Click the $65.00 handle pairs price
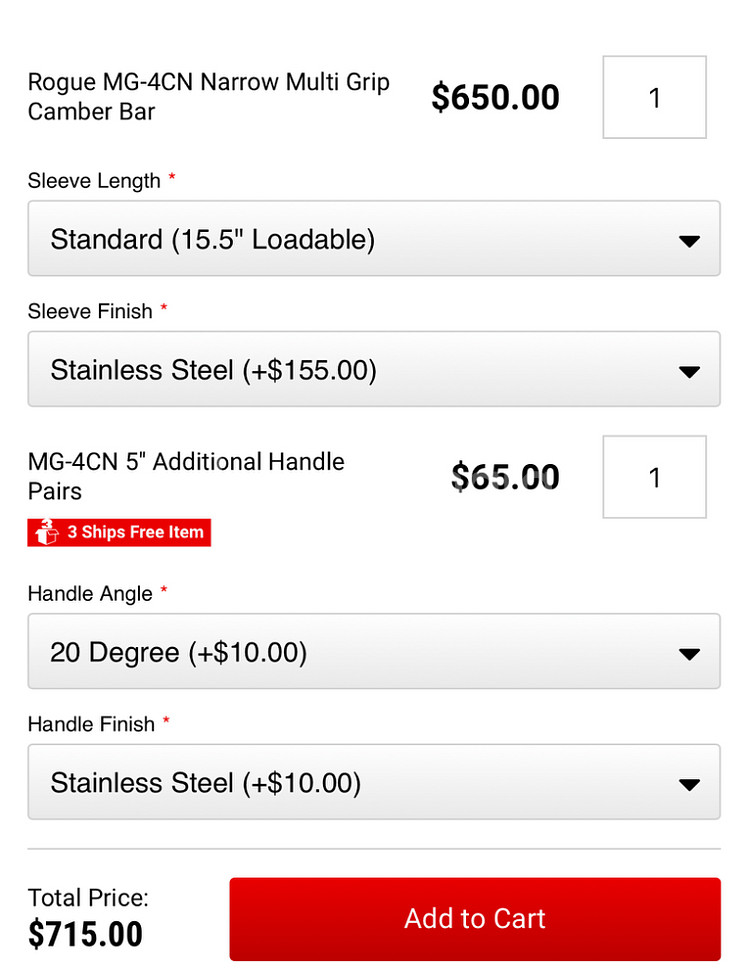Image resolution: width=750 pixels, height=971 pixels. pos(505,477)
